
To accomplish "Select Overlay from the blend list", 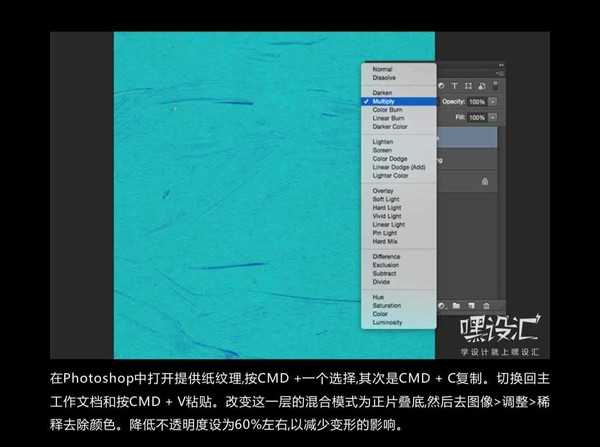I will coord(383,191).
